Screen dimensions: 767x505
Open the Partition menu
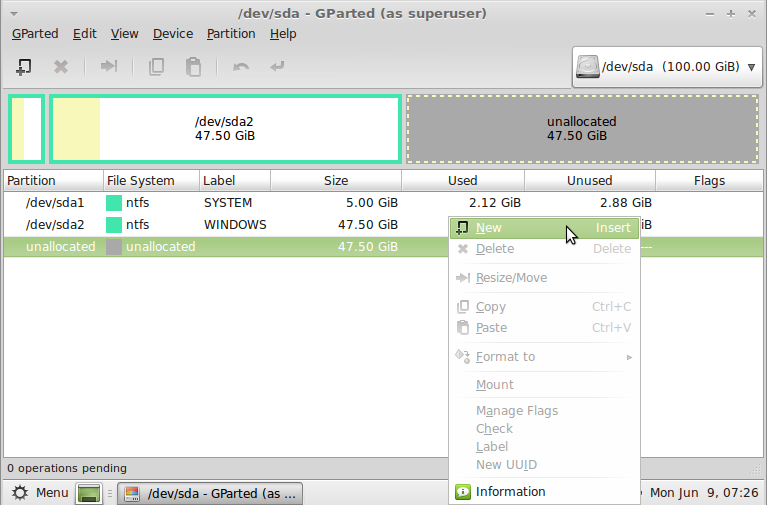click(231, 34)
